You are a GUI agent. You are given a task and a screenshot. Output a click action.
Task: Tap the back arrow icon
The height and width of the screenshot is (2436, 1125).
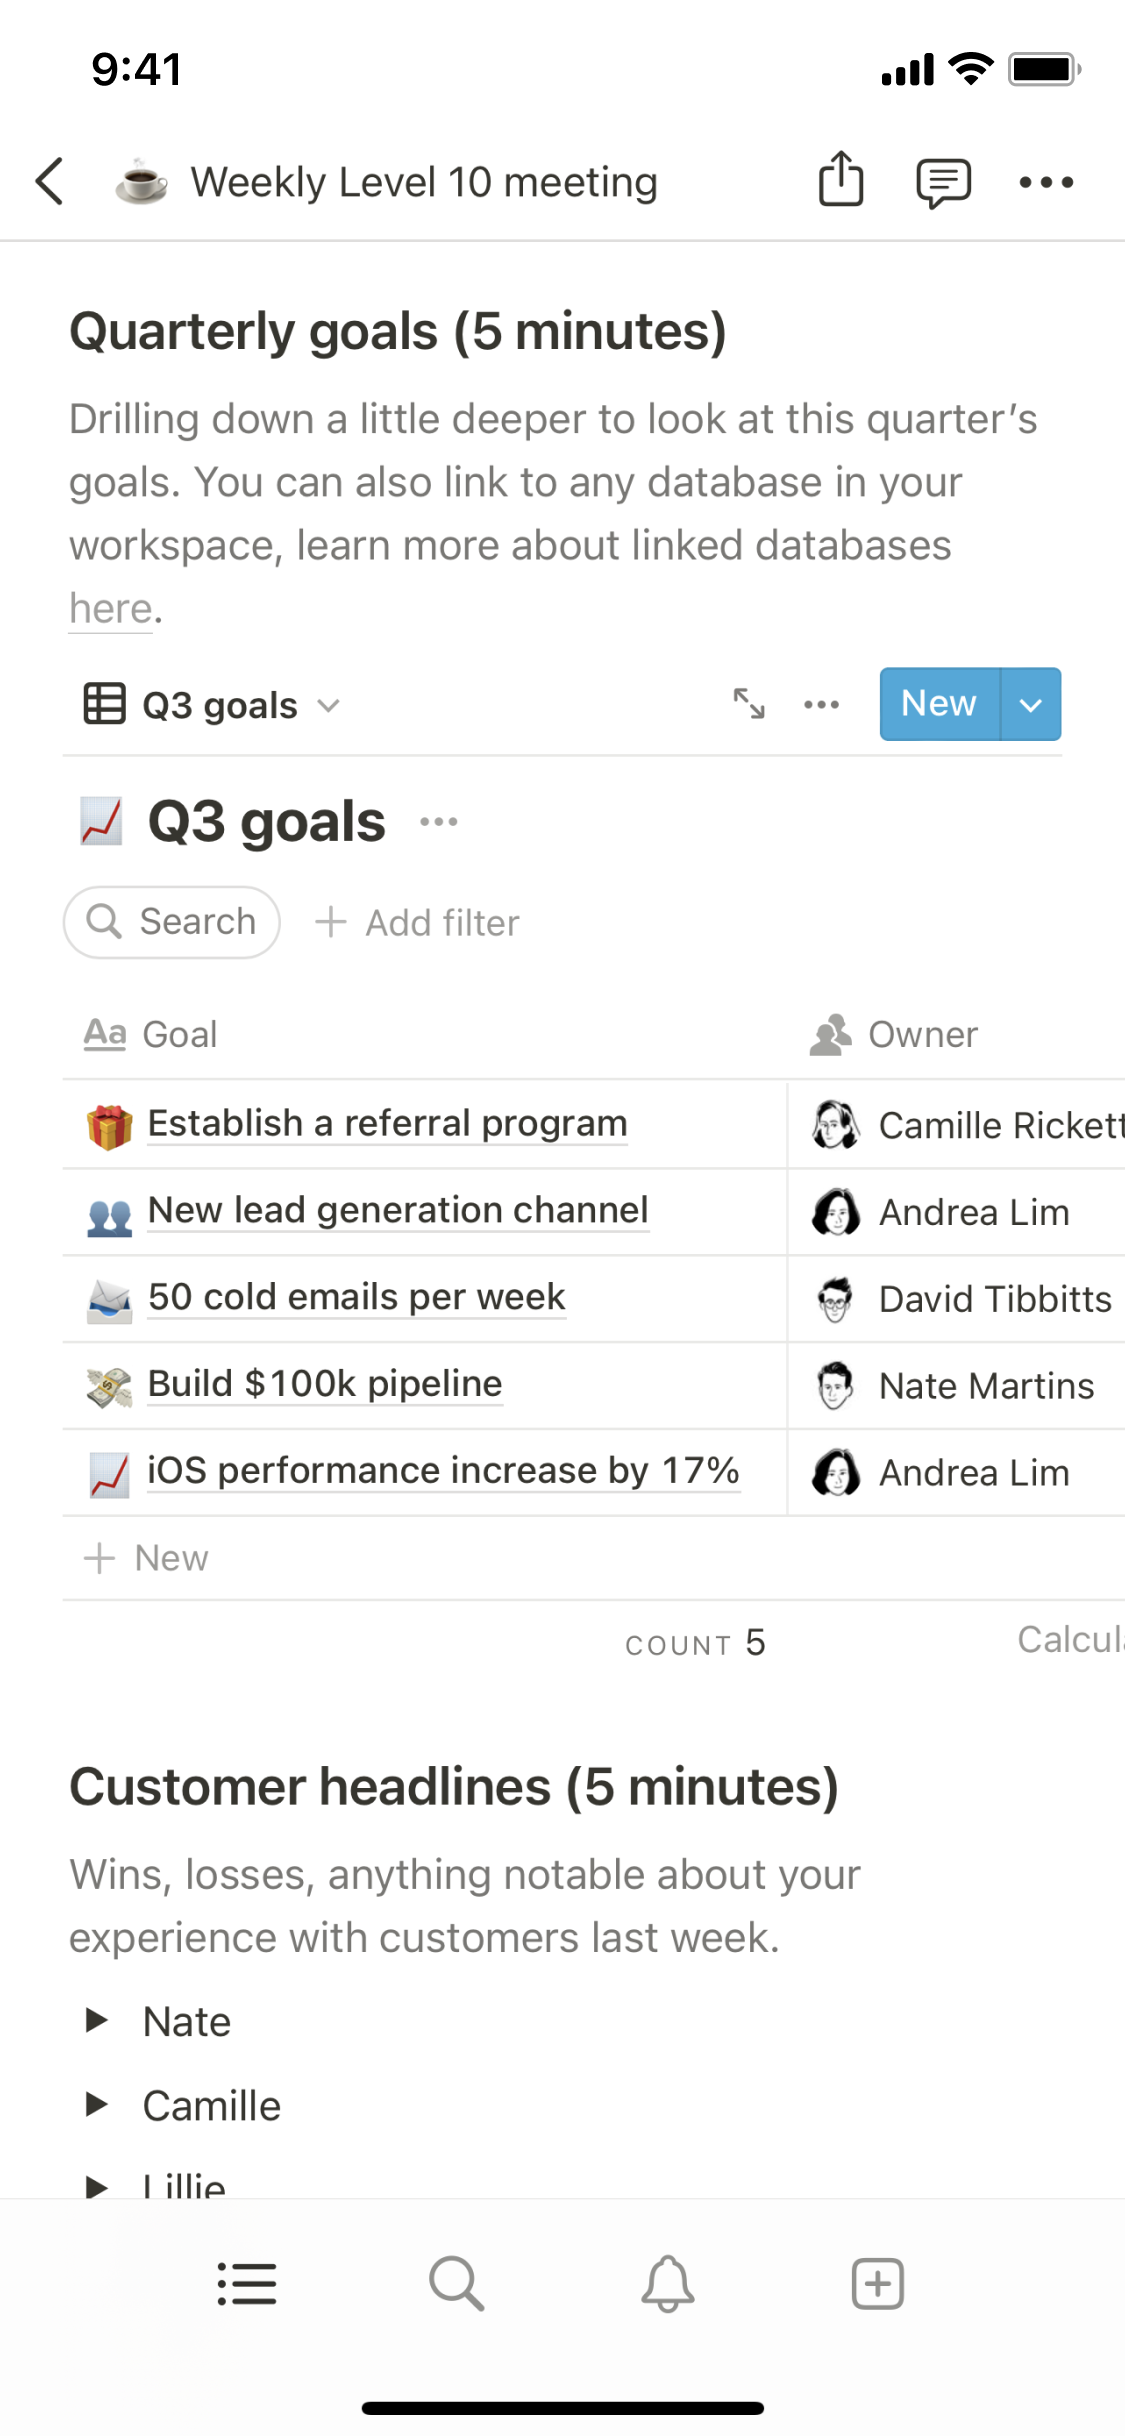tap(50, 181)
